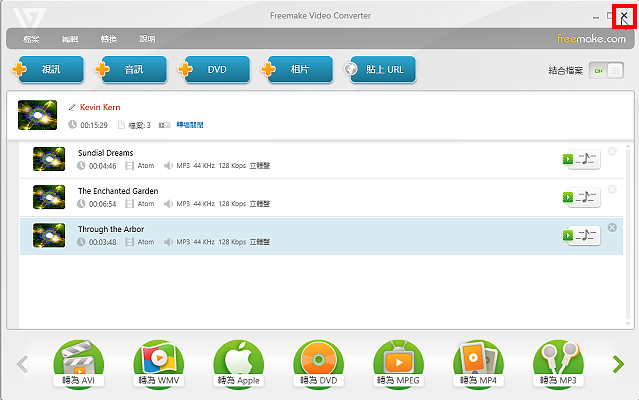
Task: Click the scrollbar of the file list
Action: (628, 235)
